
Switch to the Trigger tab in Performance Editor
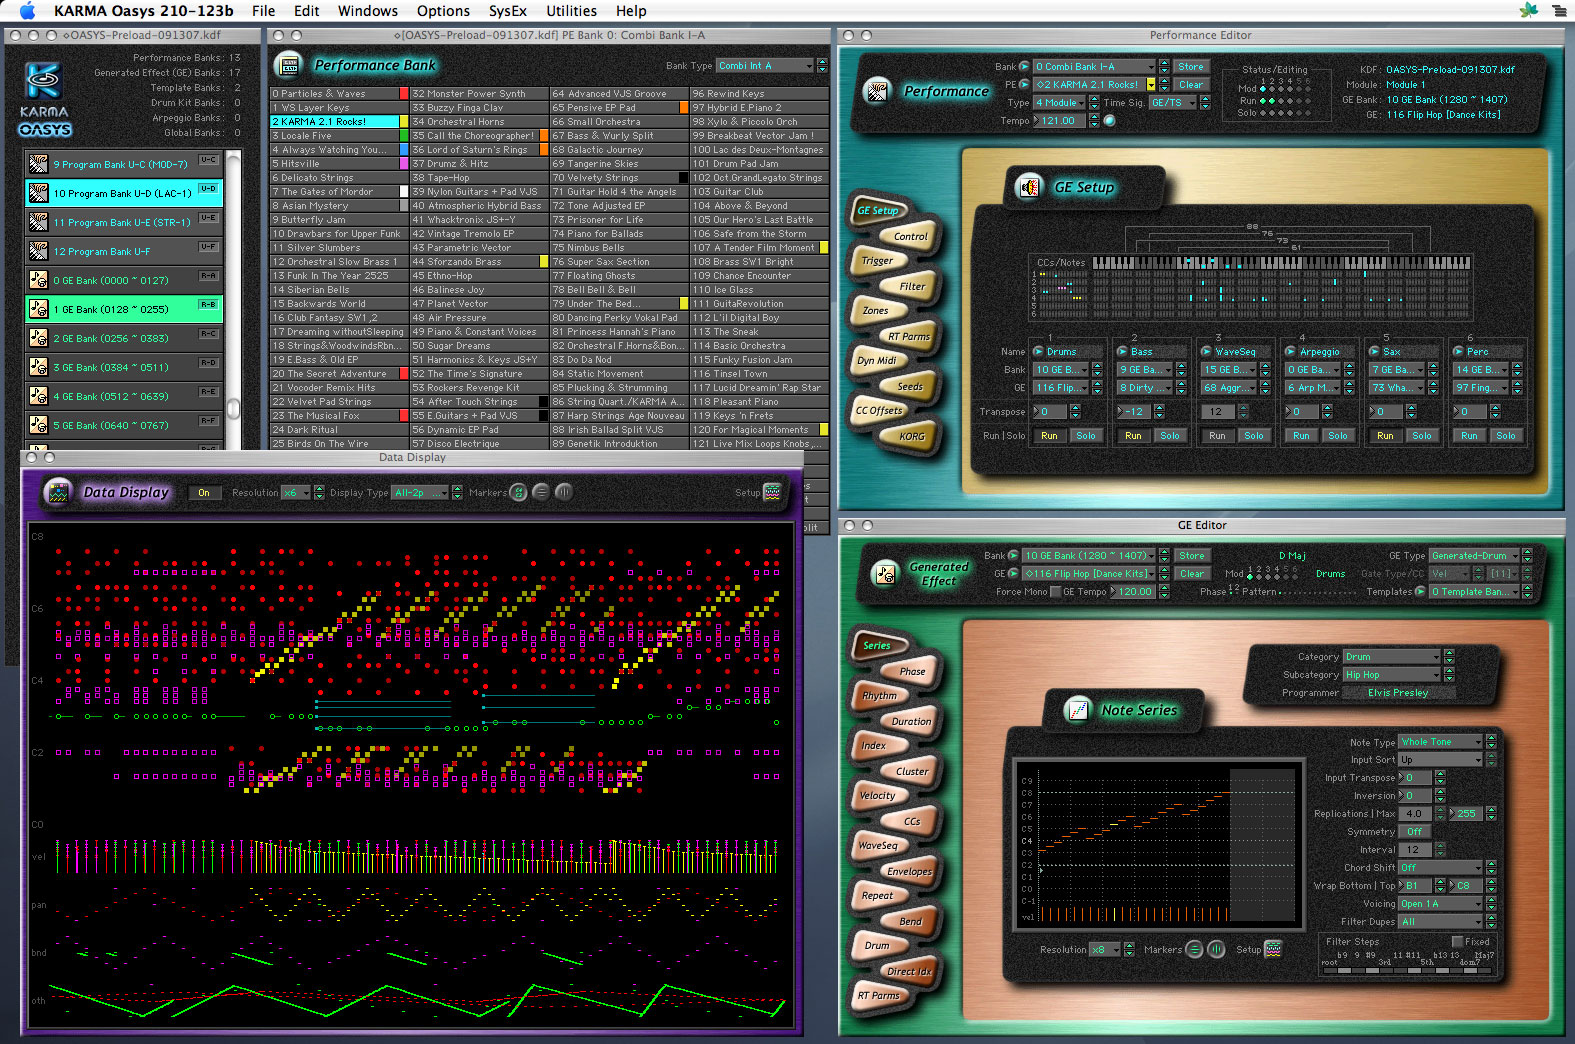[x=878, y=261]
